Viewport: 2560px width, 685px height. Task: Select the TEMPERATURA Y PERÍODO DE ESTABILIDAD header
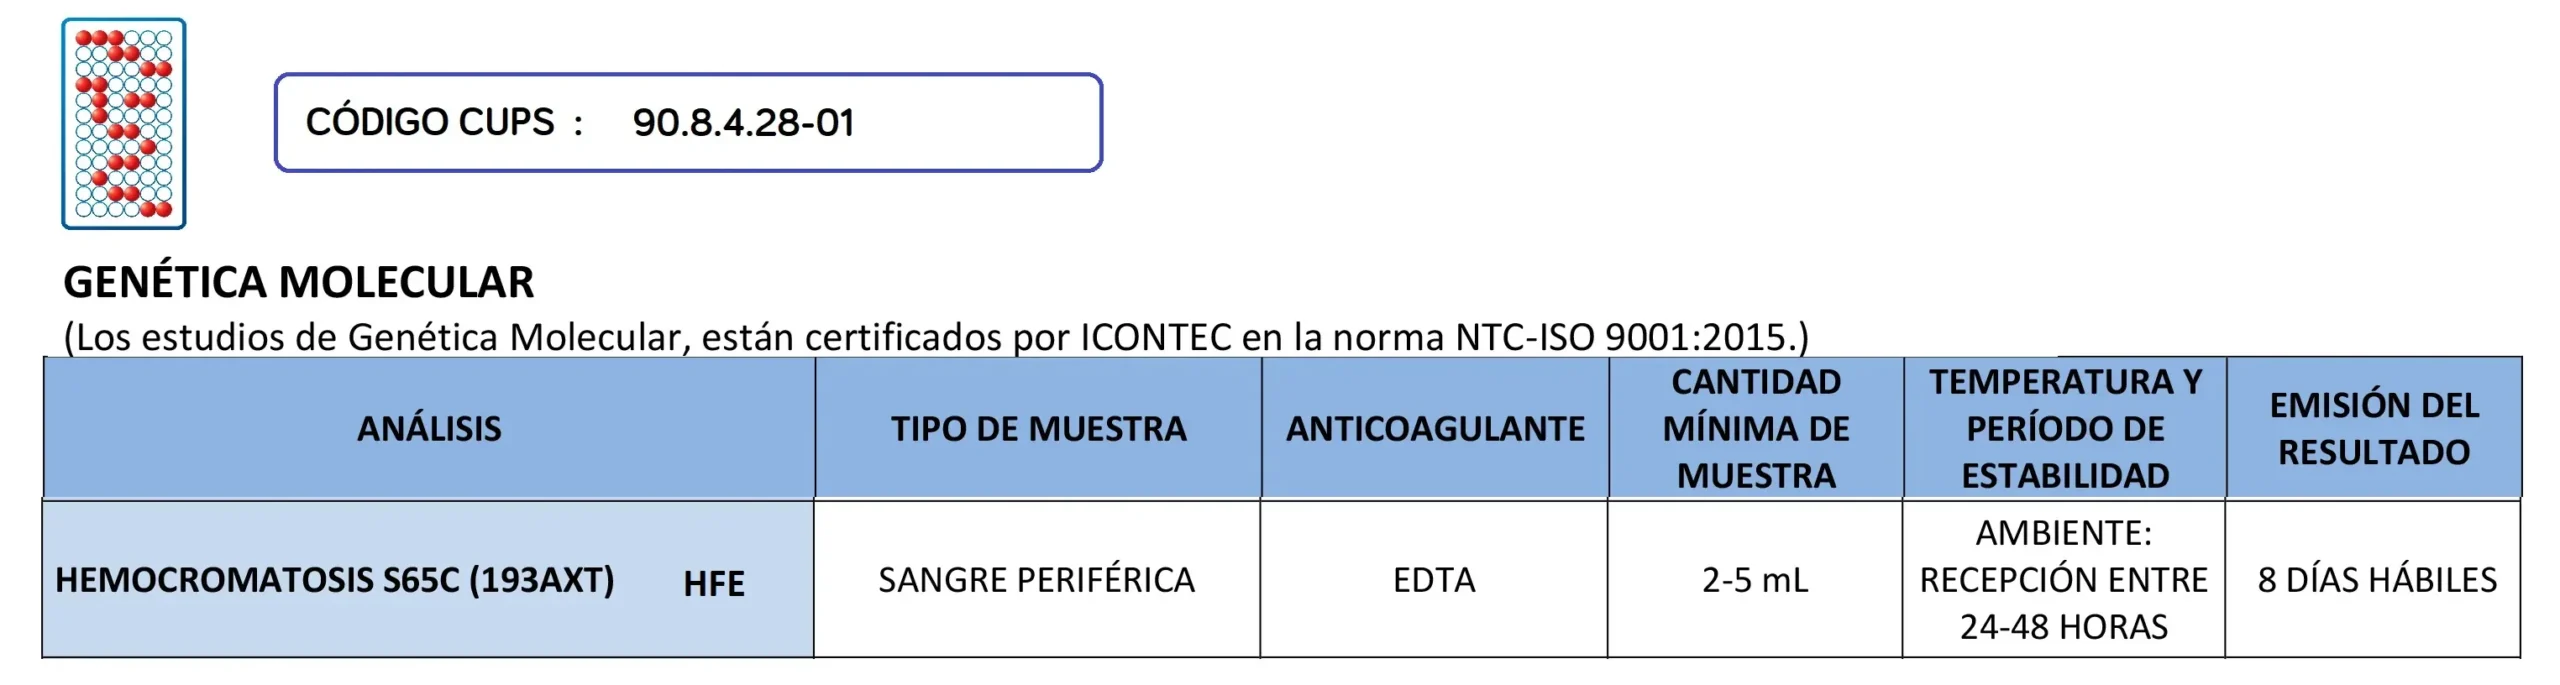[2065, 429]
